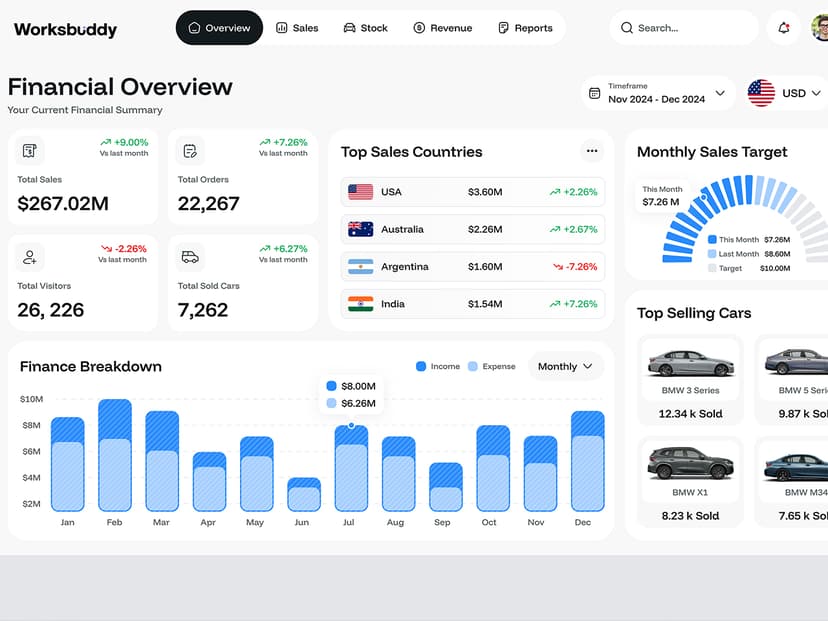The height and width of the screenshot is (621, 828).
Task: Click the Sales tab chart icon
Action: (x=282, y=27)
